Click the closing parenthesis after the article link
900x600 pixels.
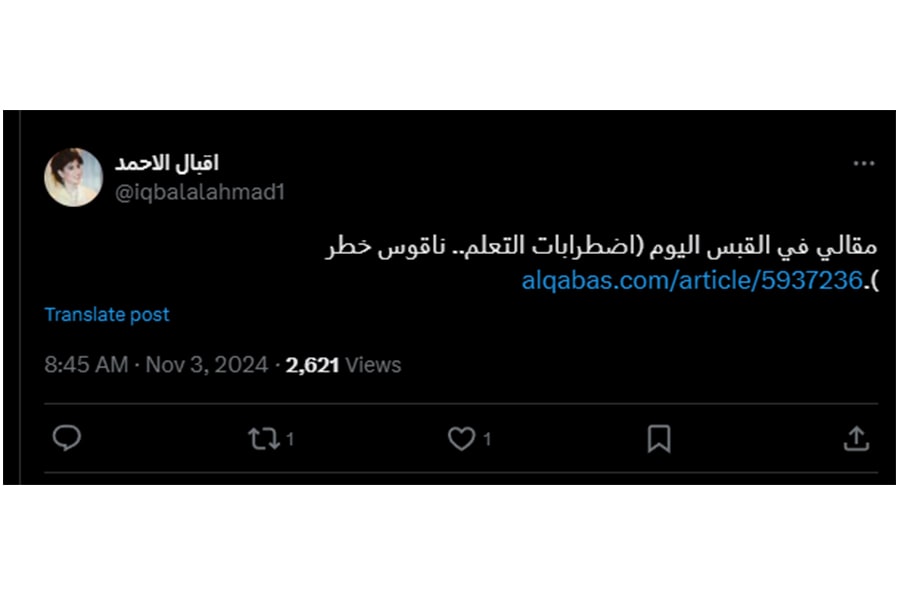pos(874,281)
